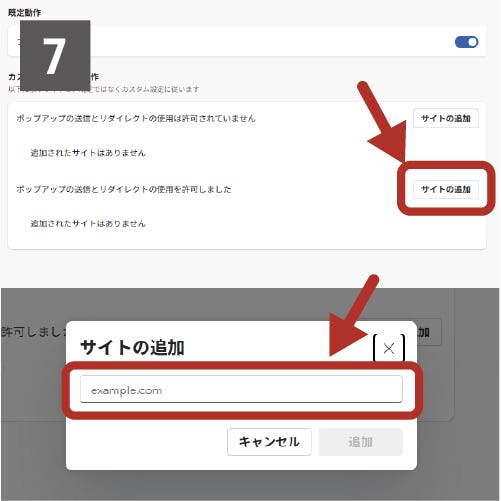Viewport: 501px width, 501px height.
Task: Click the 使用を許可しました section label
Action: (x=124, y=189)
